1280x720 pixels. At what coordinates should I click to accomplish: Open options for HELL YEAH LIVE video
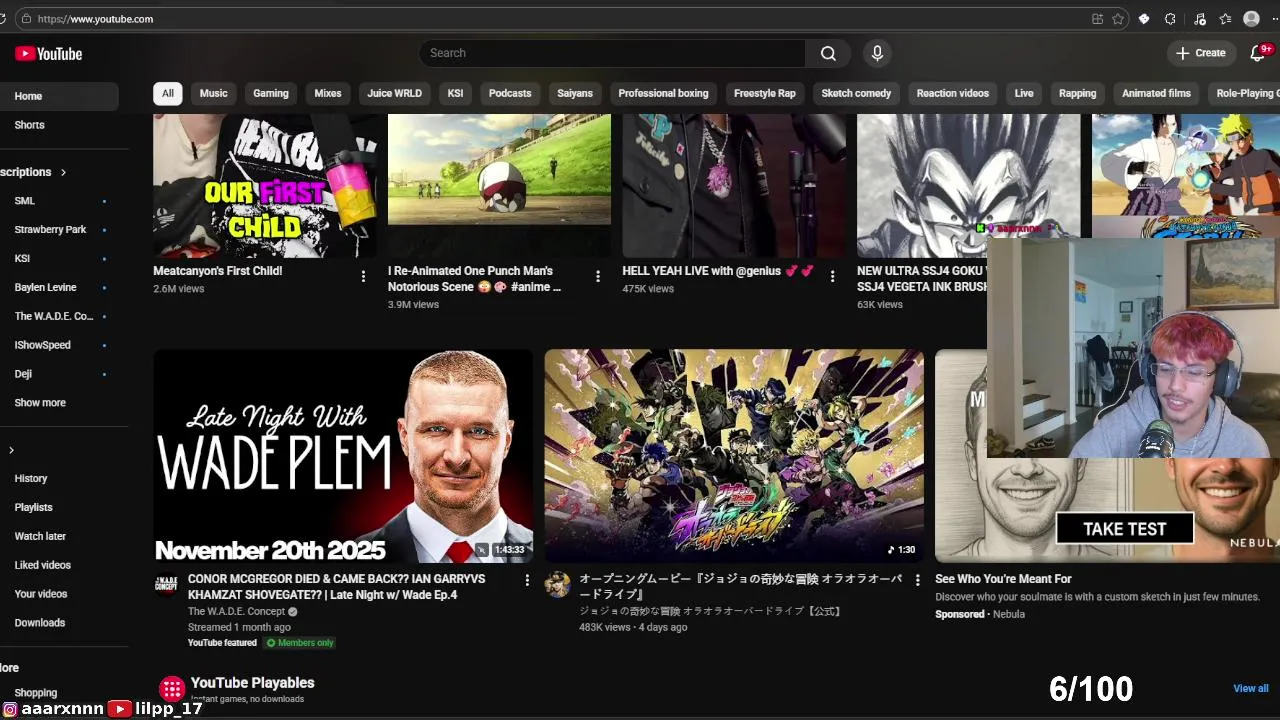tap(832, 276)
